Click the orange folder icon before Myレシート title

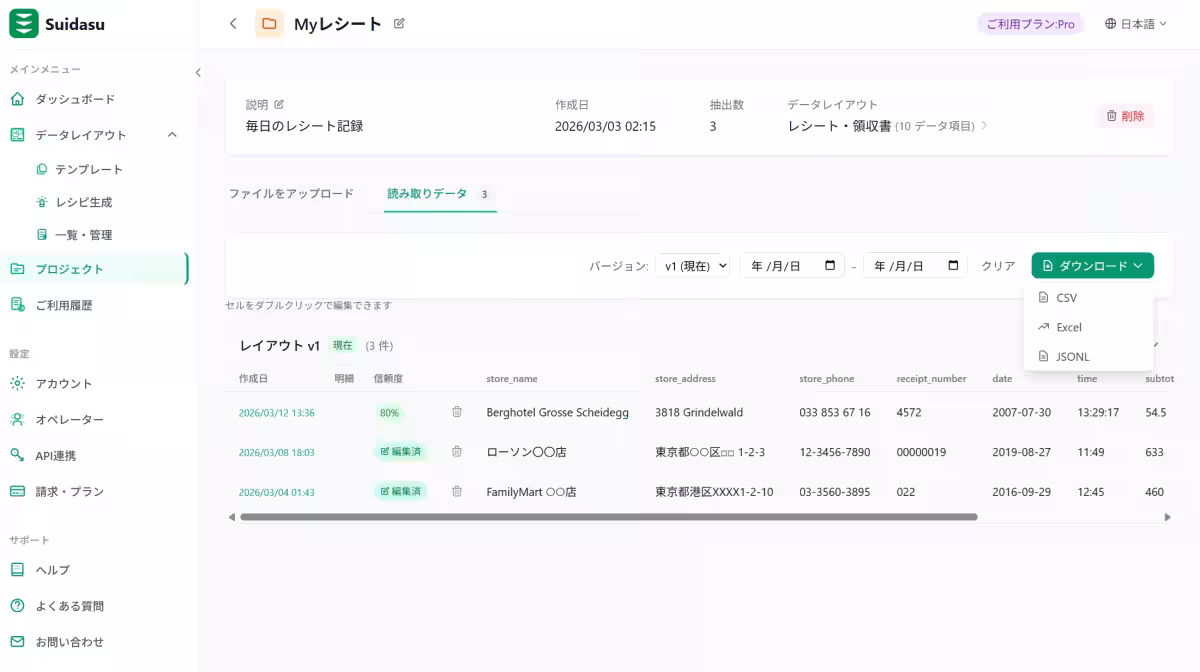click(x=268, y=22)
